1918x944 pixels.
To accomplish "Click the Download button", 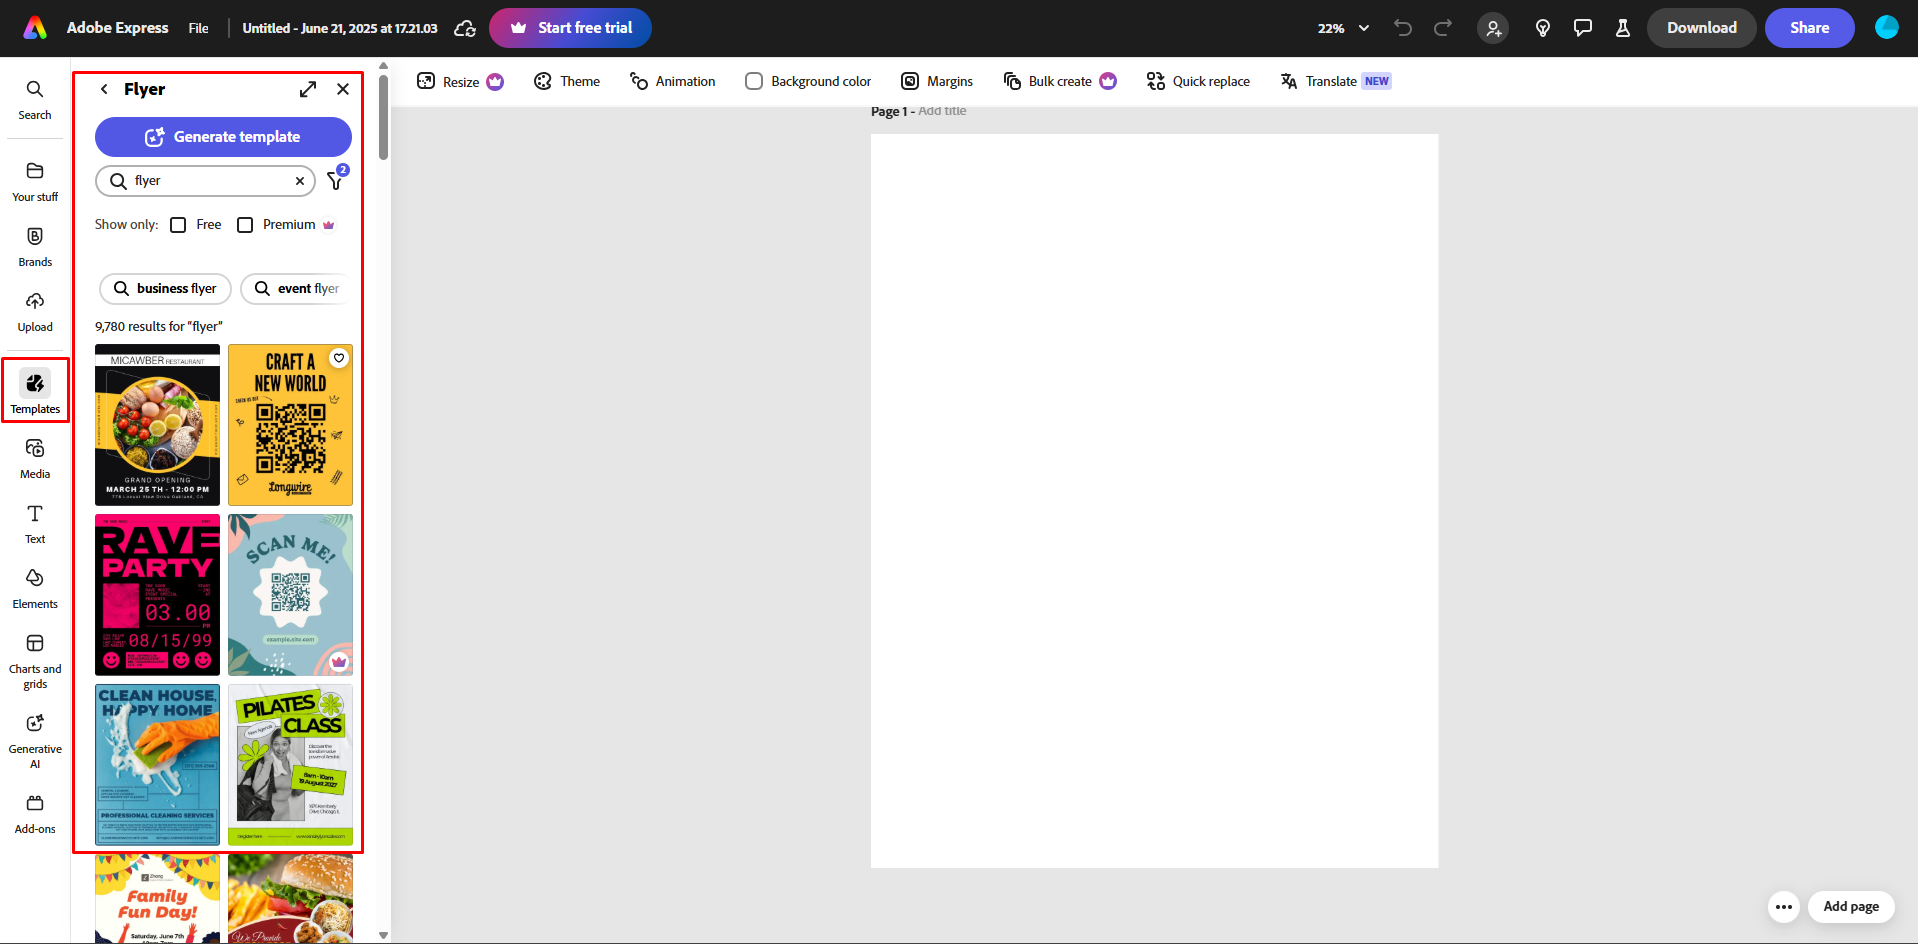I will 1700,28.
